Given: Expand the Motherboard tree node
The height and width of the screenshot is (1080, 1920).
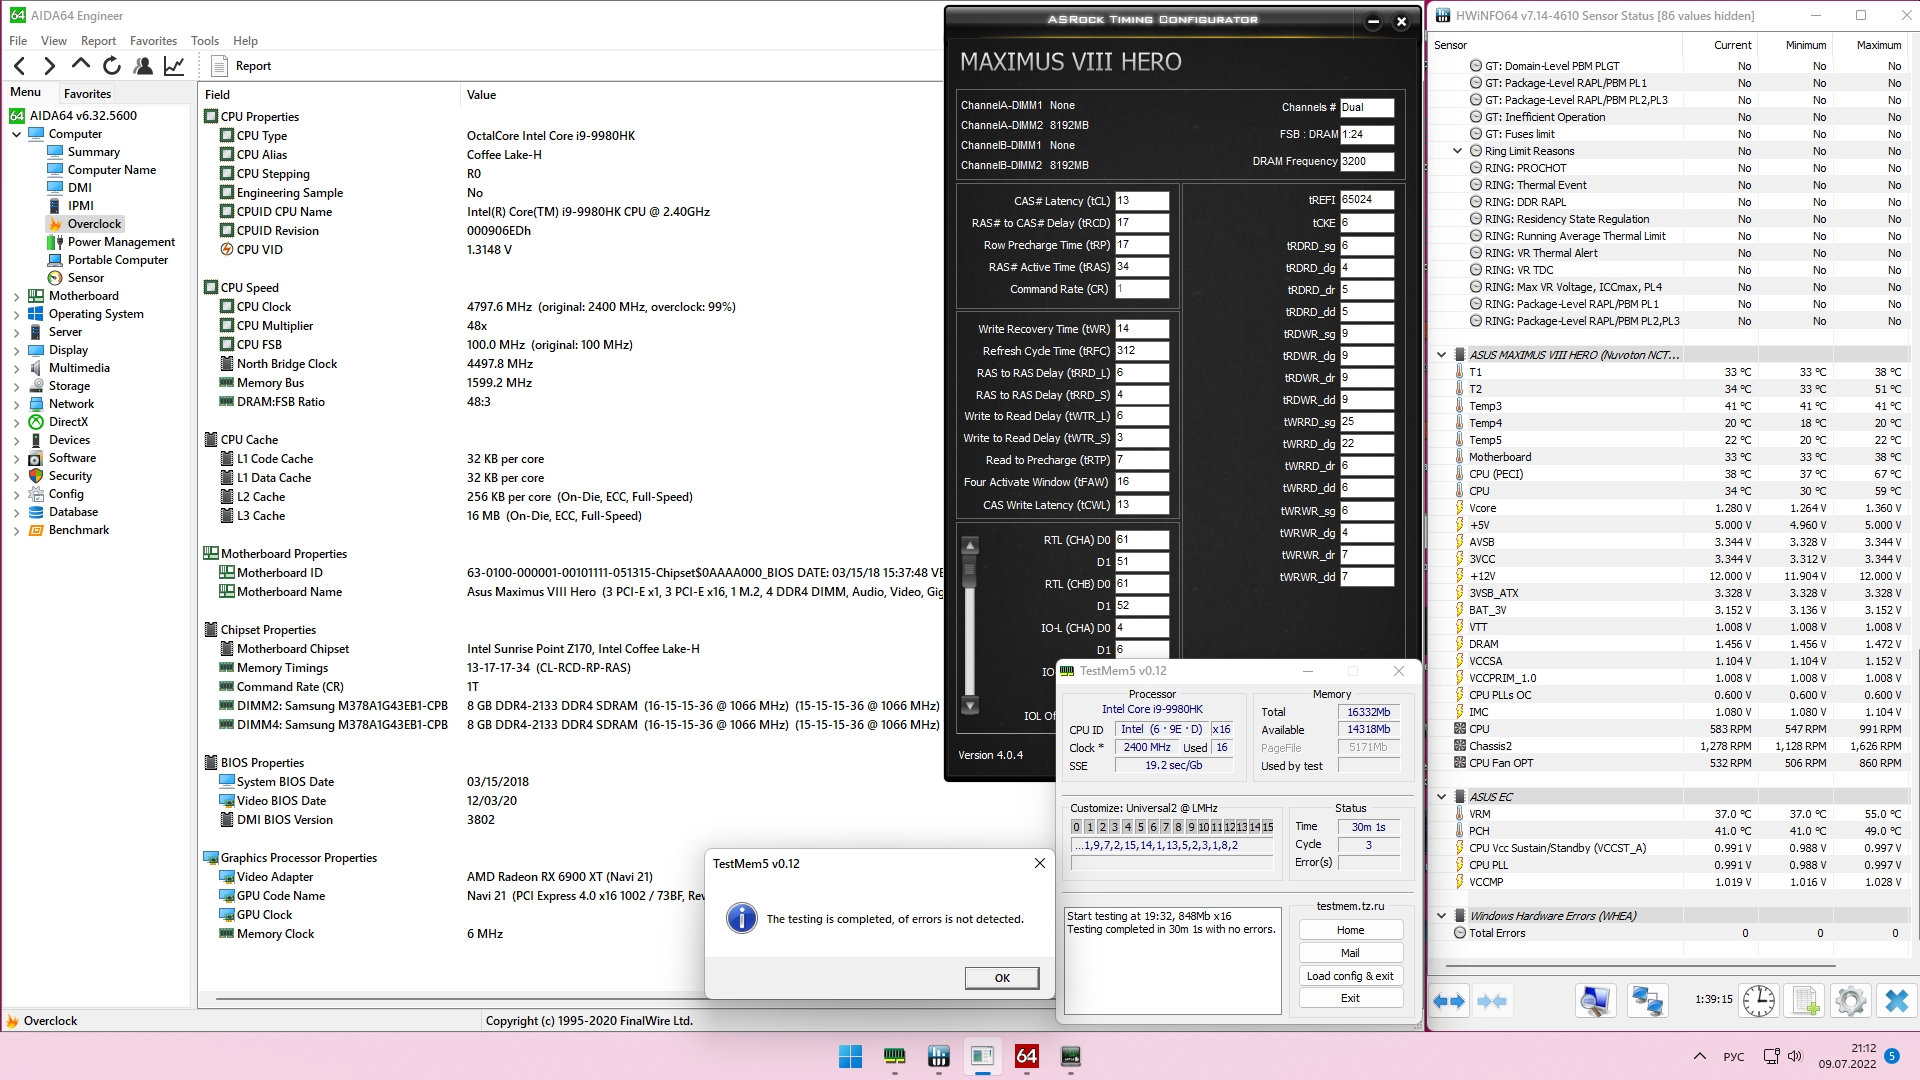Looking at the screenshot, I should 16,296.
